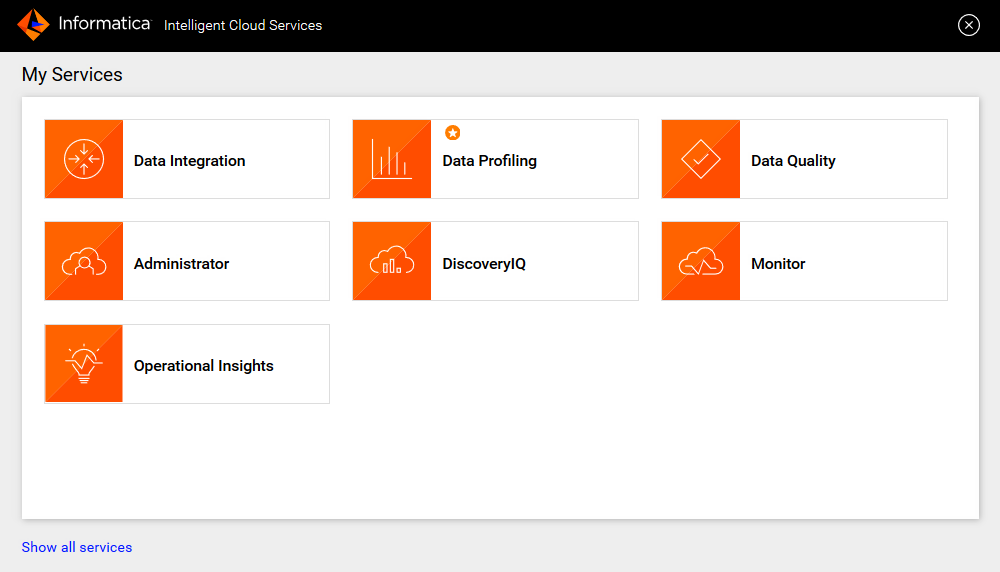Click the Data Quality checkmark diamond icon

tap(701, 160)
